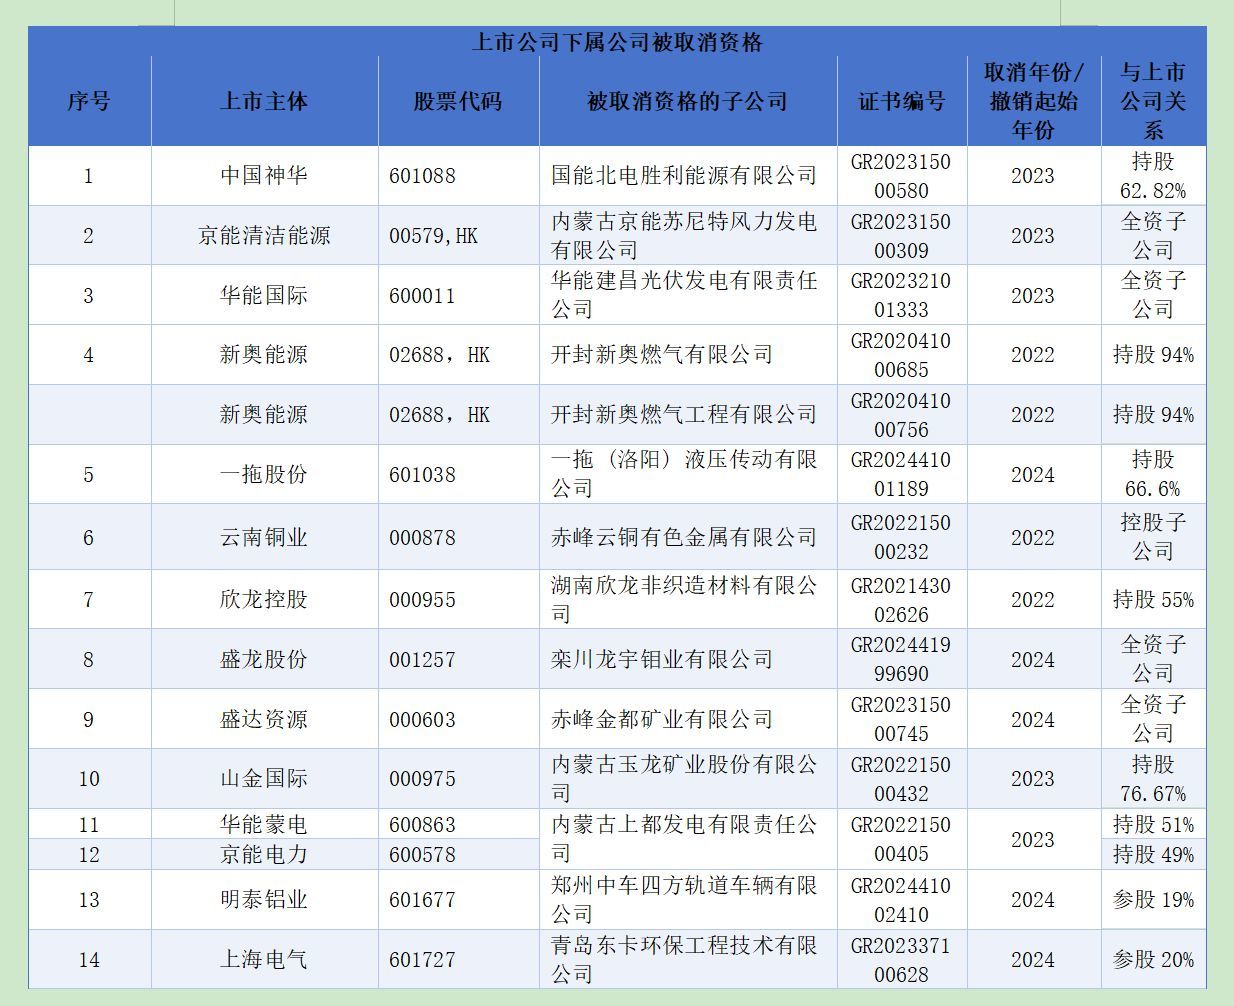The width and height of the screenshot is (1234, 1006).
Task: Select the cell 京能清洁能源
Action: pos(264,235)
